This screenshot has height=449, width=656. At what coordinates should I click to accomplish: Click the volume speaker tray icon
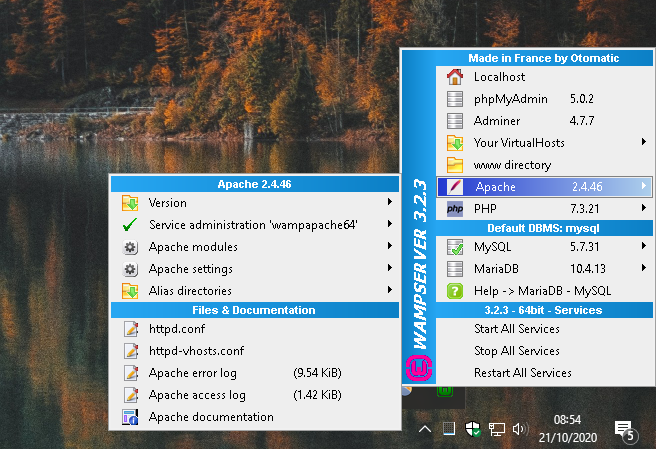(520, 429)
